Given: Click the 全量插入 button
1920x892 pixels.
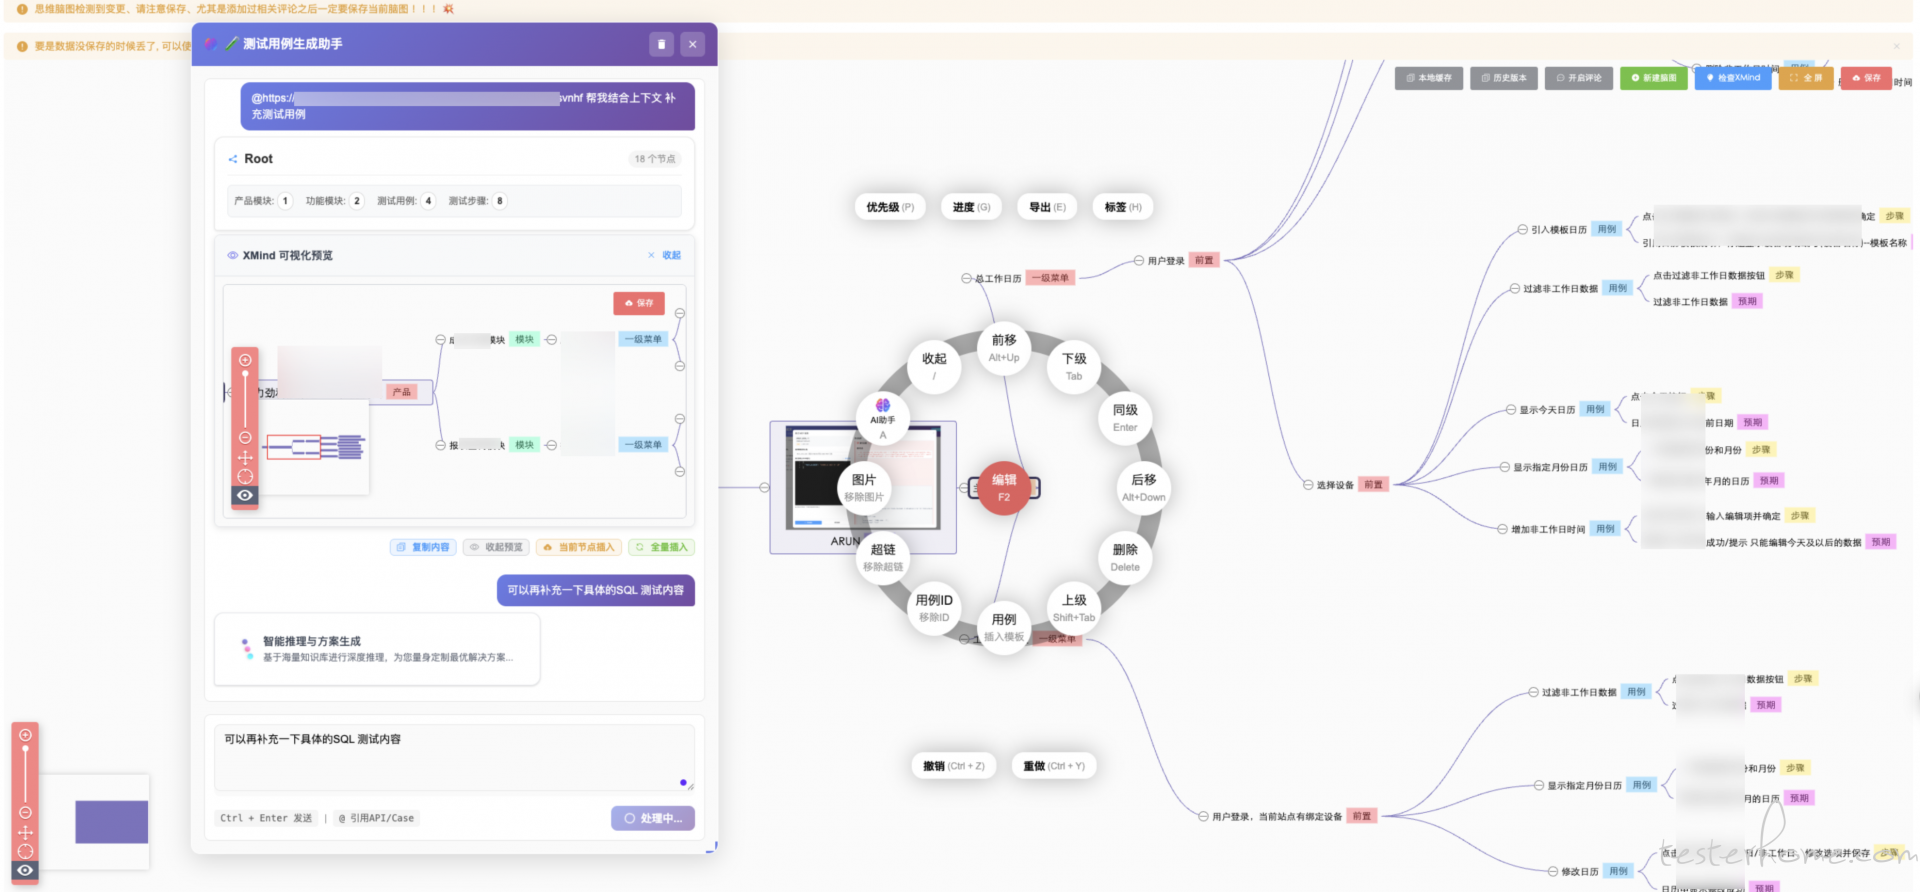Looking at the screenshot, I should click(x=661, y=547).
